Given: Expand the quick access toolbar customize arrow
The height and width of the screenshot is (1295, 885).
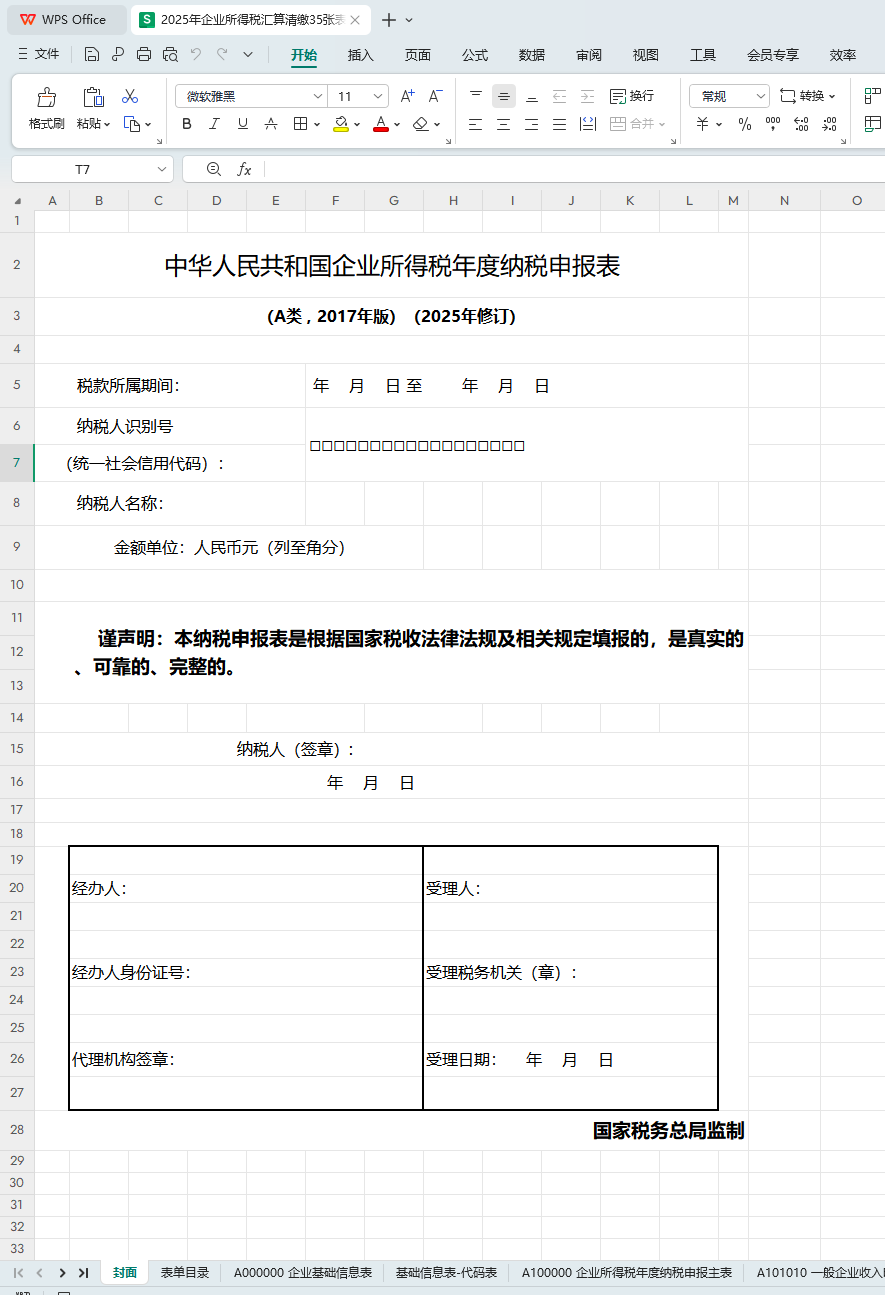Looking at the screenshot, I should tap(248, 55).
